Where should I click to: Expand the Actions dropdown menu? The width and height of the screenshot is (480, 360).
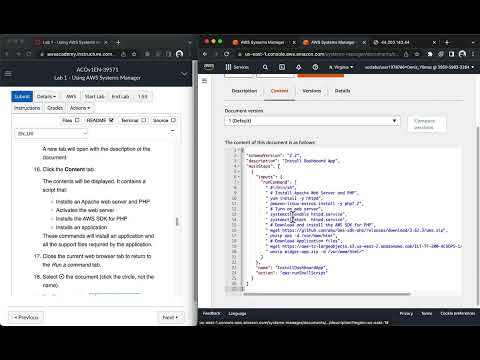(x=80, y=108)
